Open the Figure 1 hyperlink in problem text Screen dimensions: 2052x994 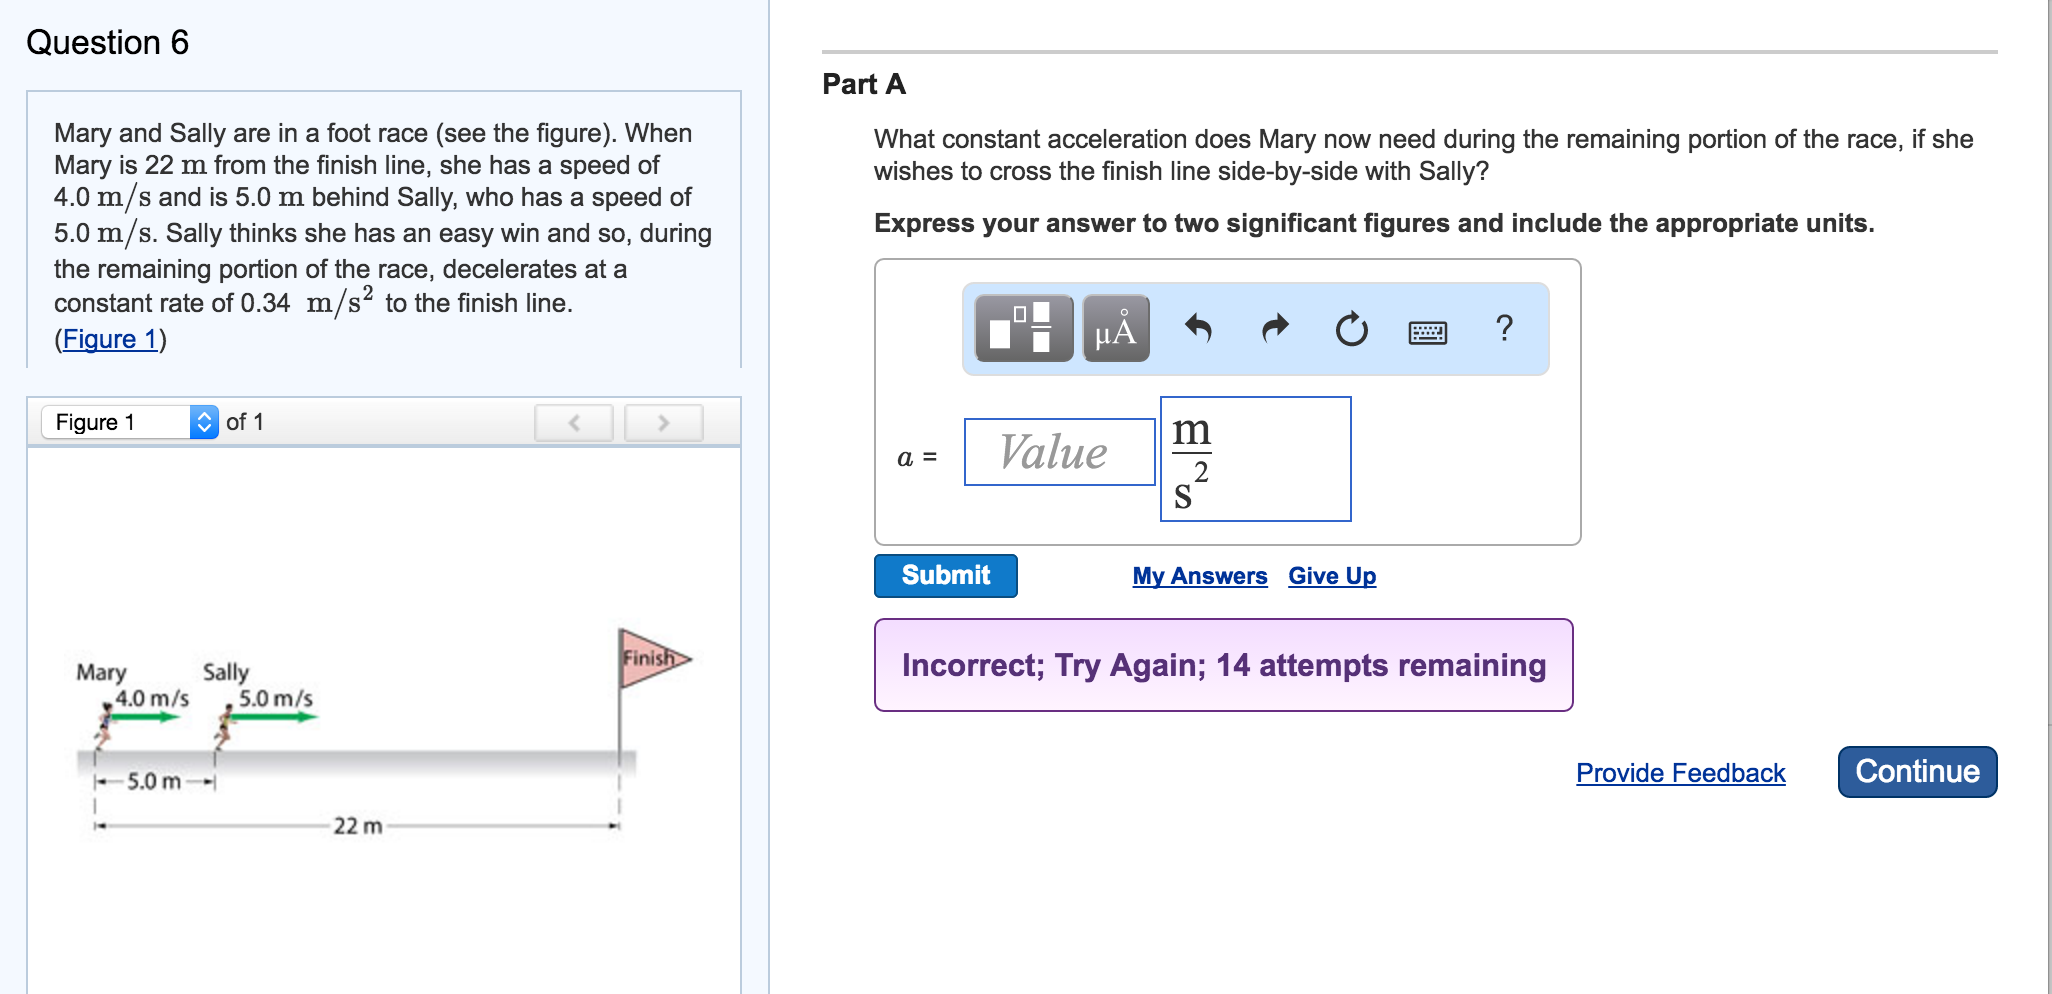point(110,339)
